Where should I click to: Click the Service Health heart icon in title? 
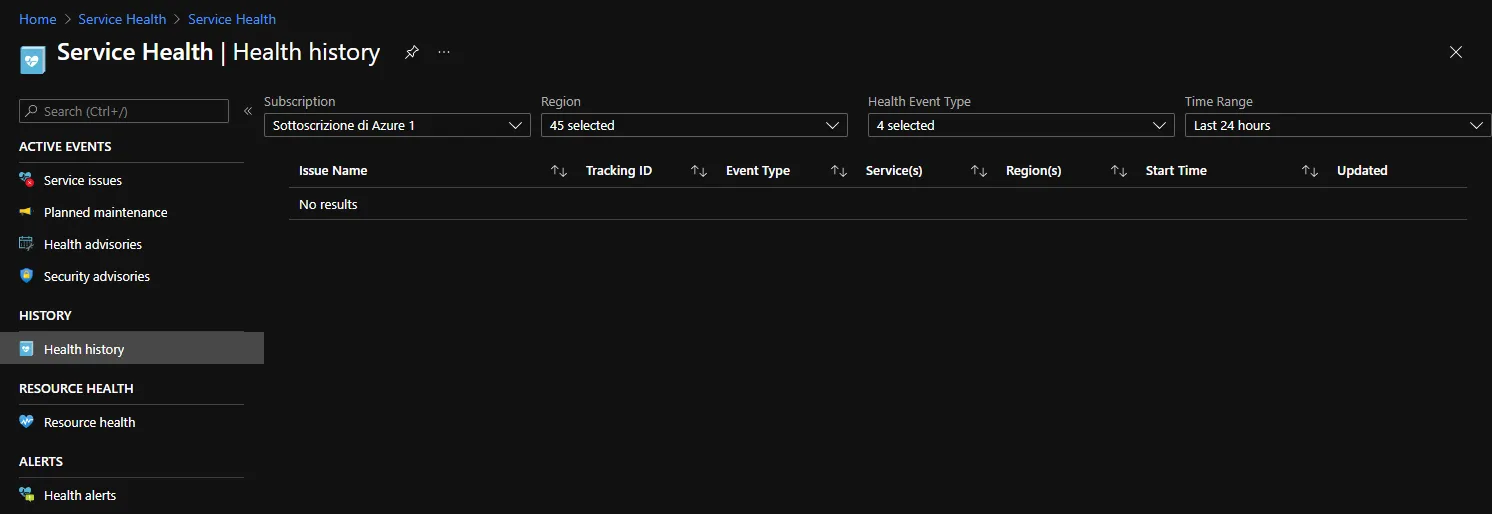pyautogui.click(x=33, y=60)
